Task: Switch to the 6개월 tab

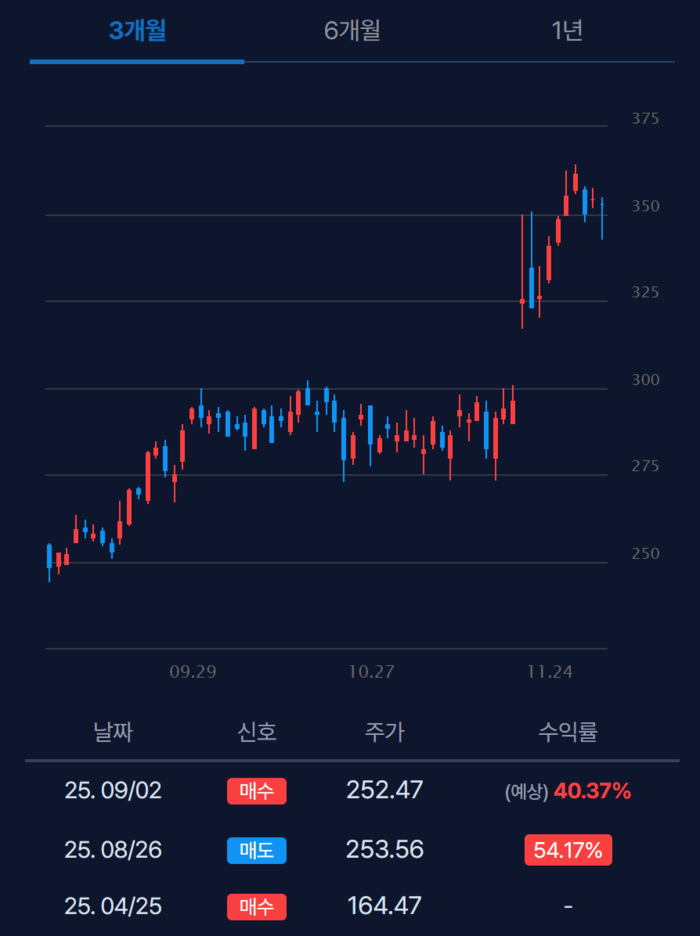Action: click(x=352, y=31)
